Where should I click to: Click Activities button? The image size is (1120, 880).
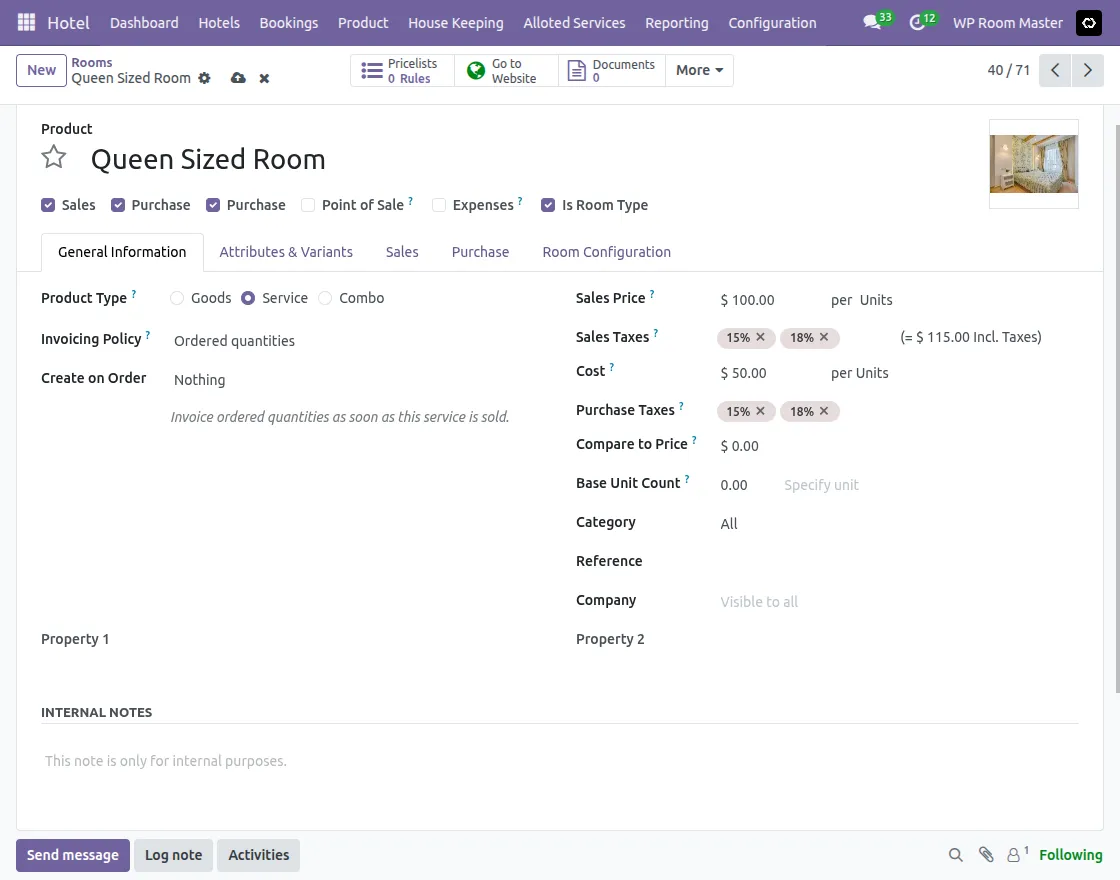pyautogui.click(x=259, y=855)
